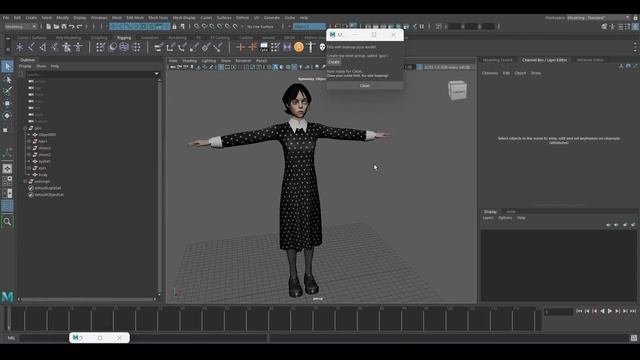Toggle MEL command line language label
The width and height of the screenshot is (640, 360).
point(11,338)
